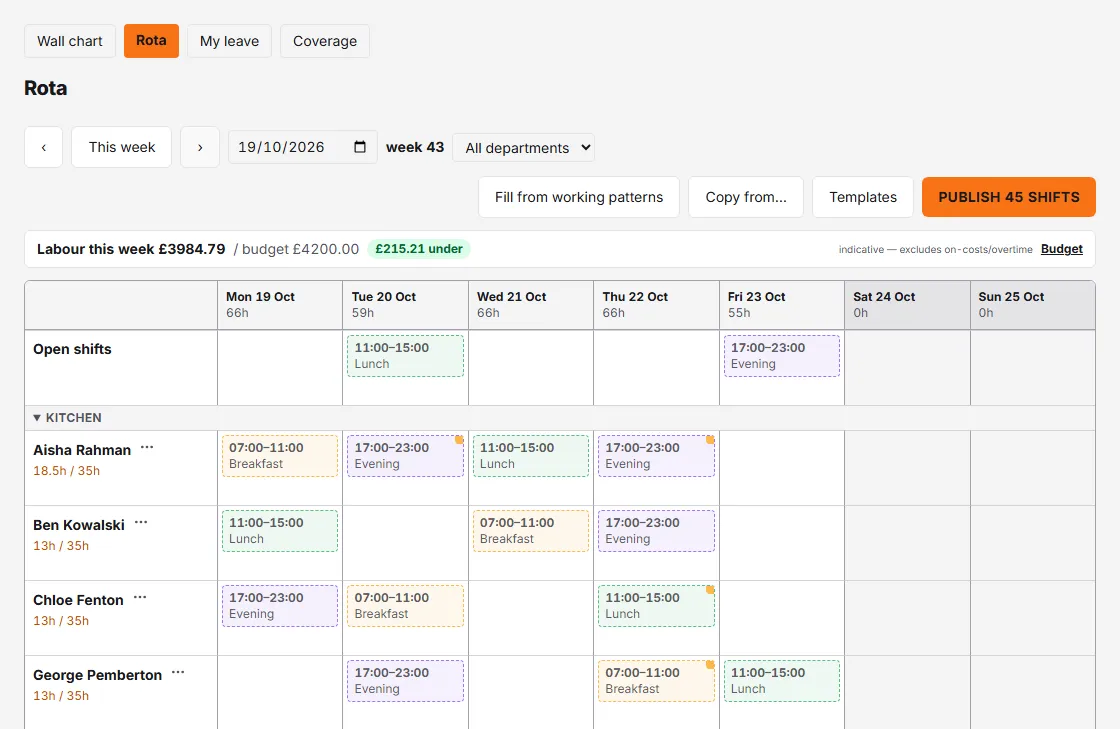Click the Aisha Rahman name
Screen dimensions: 1120x729
(82, 451)
